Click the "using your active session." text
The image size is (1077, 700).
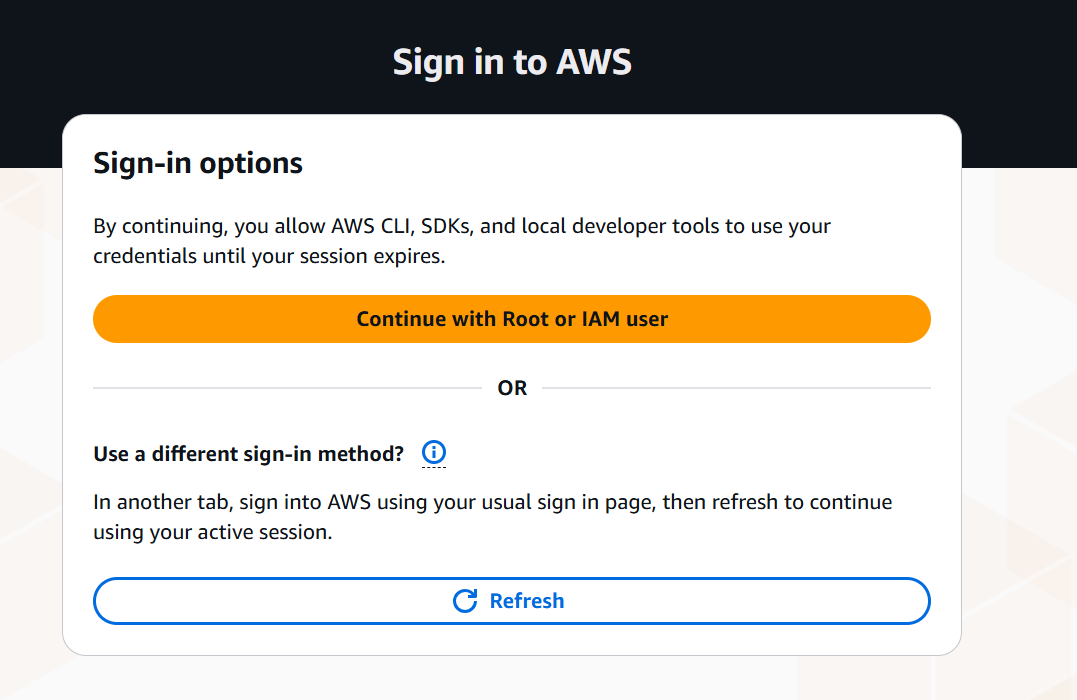[212, 532]
